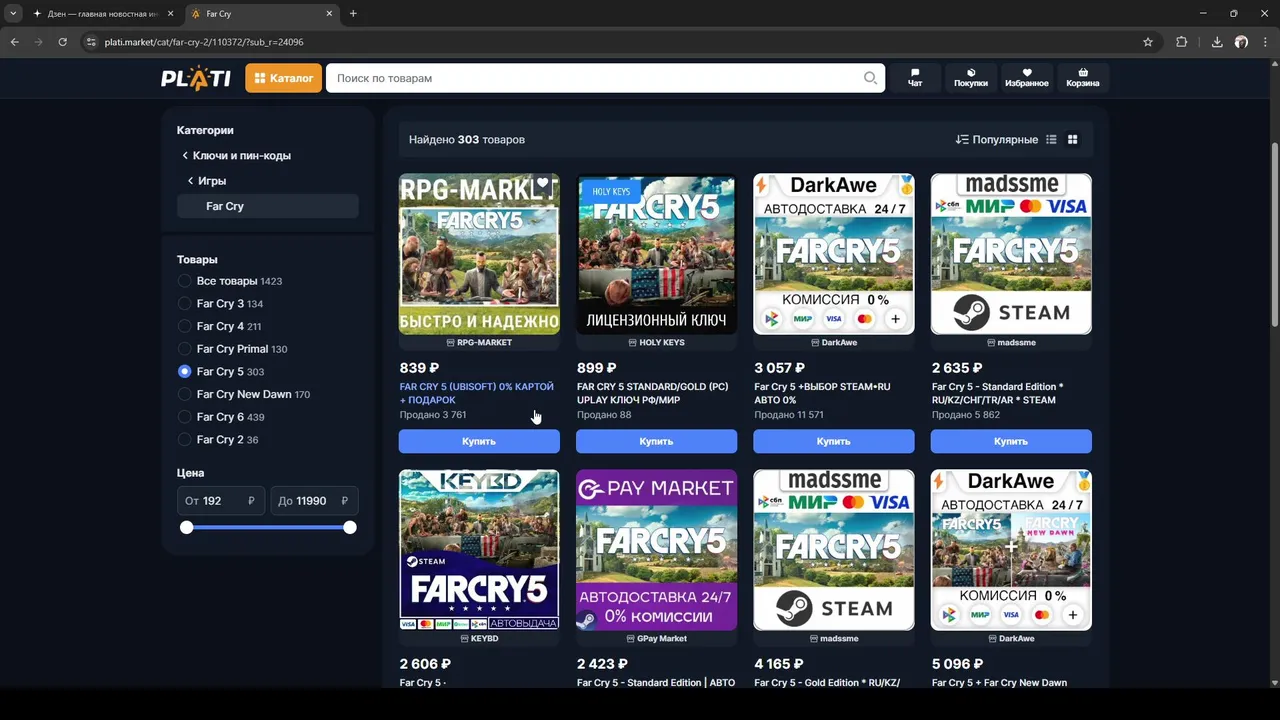This screenshot has width=1280, height=720.
Task: Click the browser back arrow
Action: click(x=14, y=42)
